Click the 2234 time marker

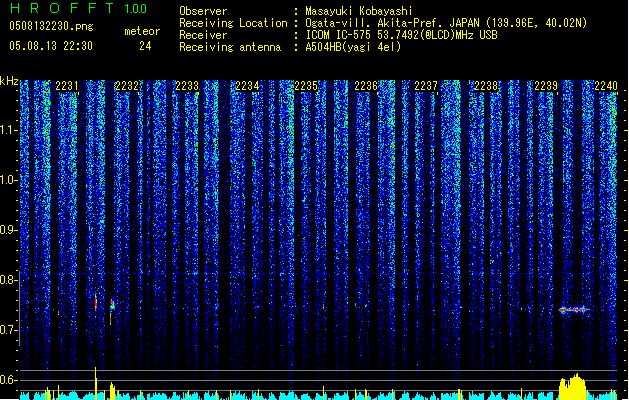[247, 86]
